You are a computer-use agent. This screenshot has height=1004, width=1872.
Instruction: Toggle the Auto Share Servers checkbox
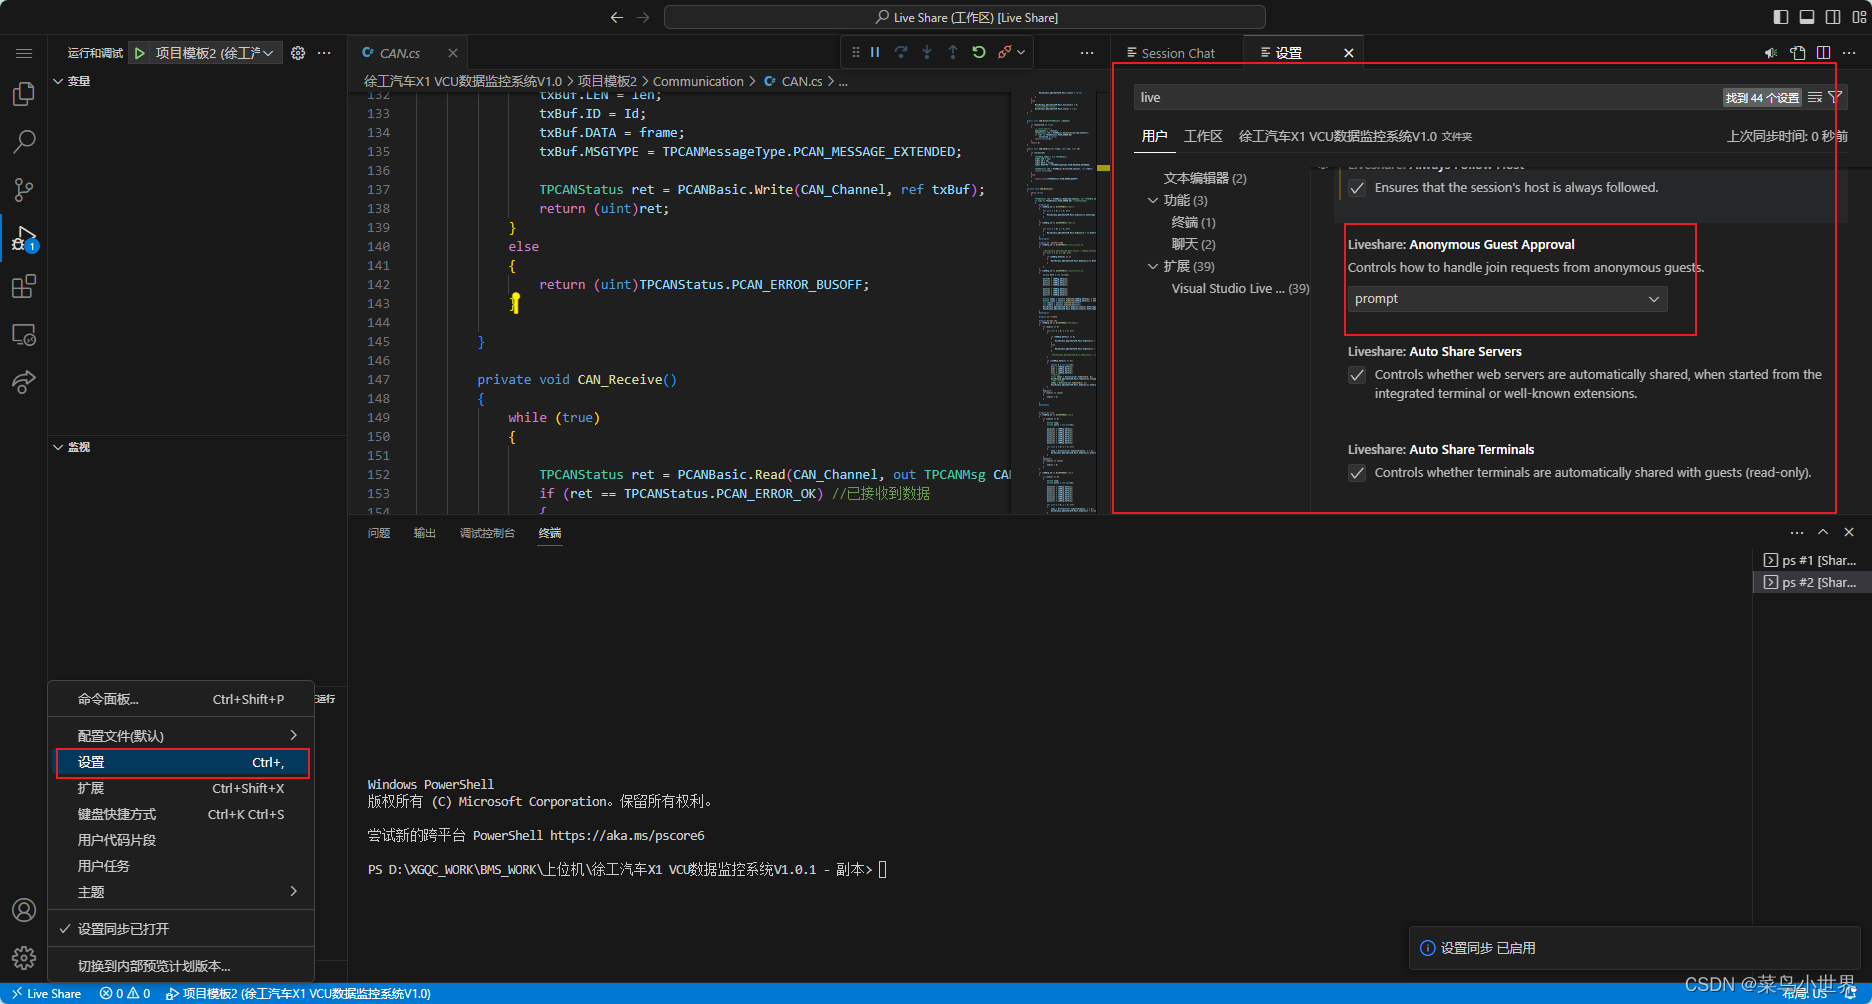coord(1357,375)
